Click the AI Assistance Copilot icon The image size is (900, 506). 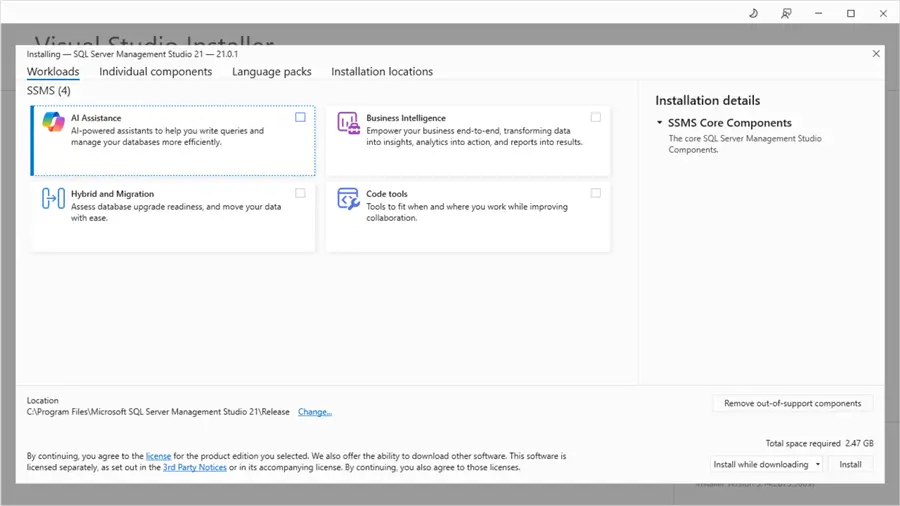[x=53, y=122]
